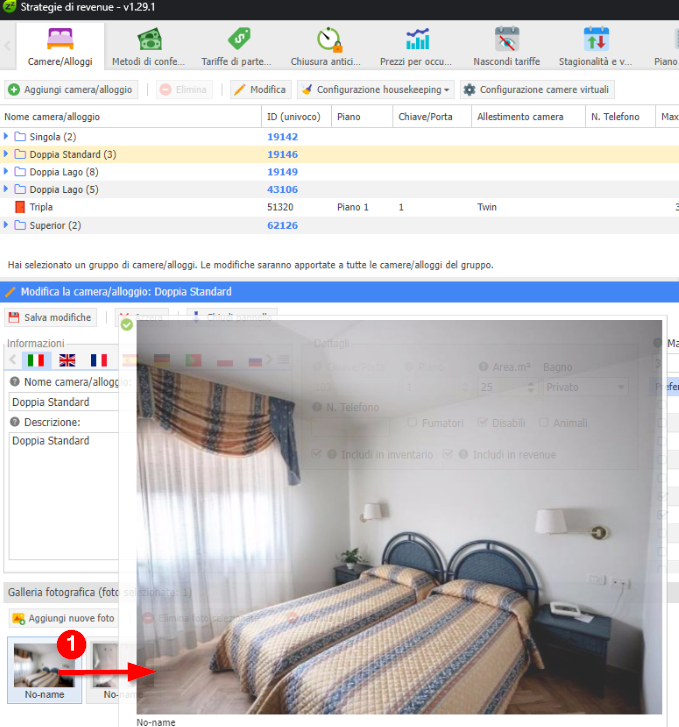679x727 pixels.
Task: Click Aggiungi camera/alloggio button
Action: [x=71, y=89]
